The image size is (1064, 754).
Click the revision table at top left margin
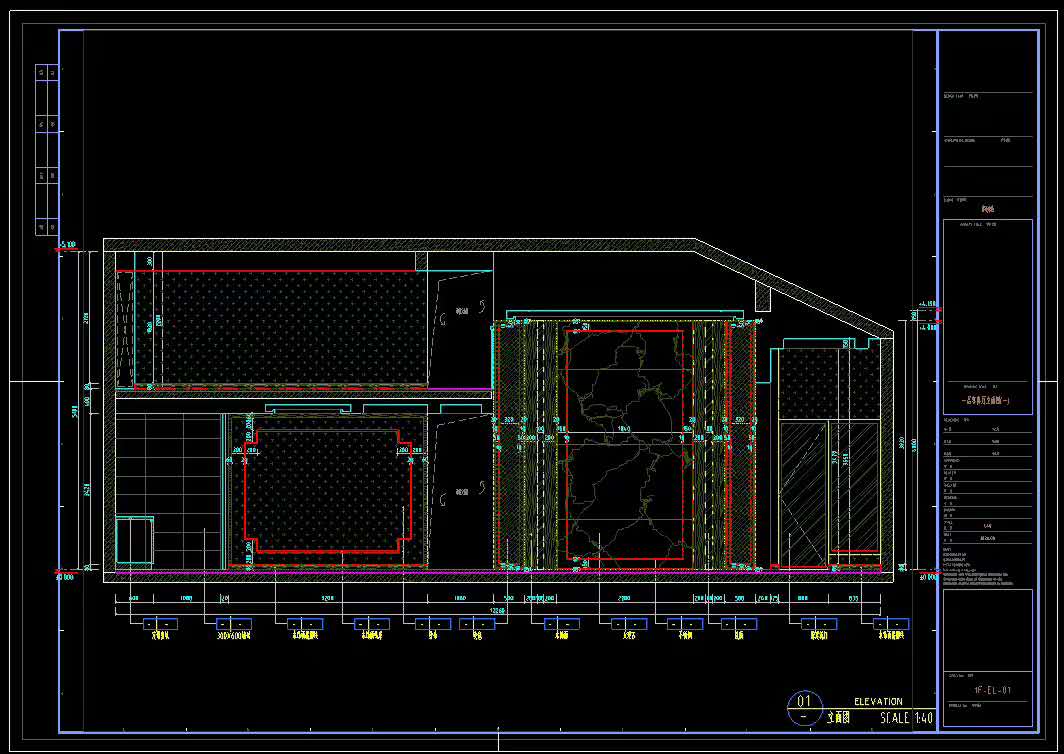pos(44,150)
